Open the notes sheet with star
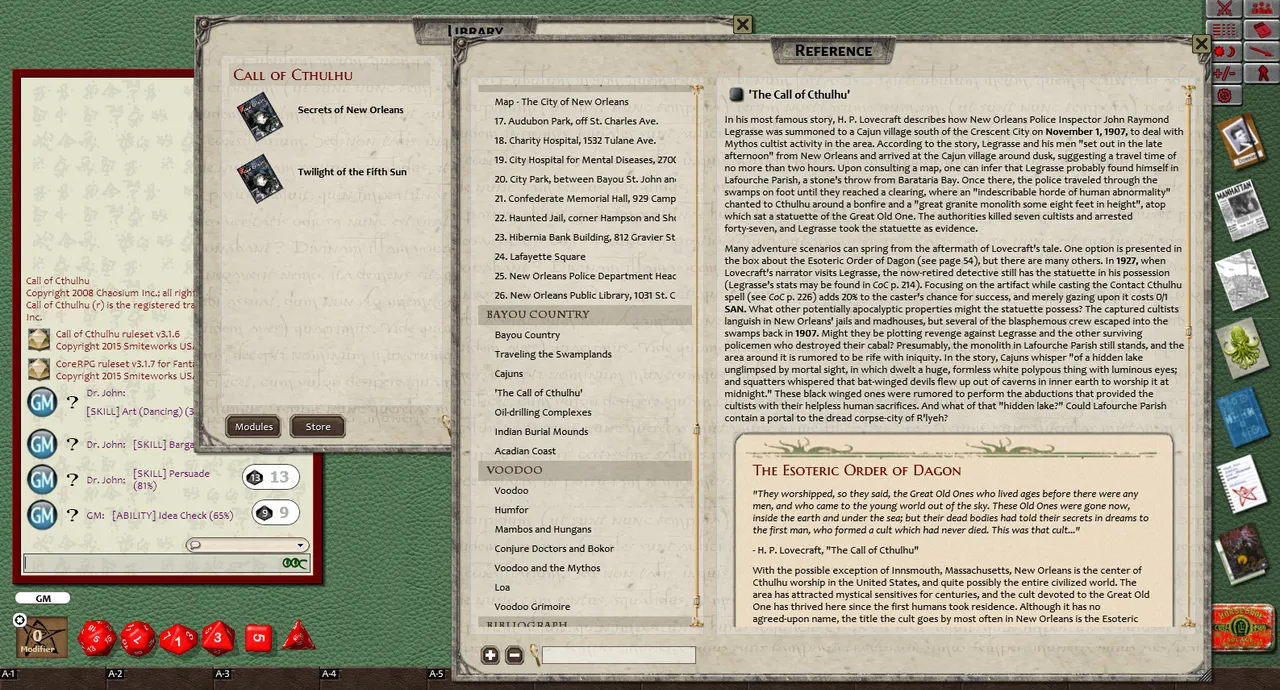This screenshot has width=1280, height=690. click(1241, 484)
